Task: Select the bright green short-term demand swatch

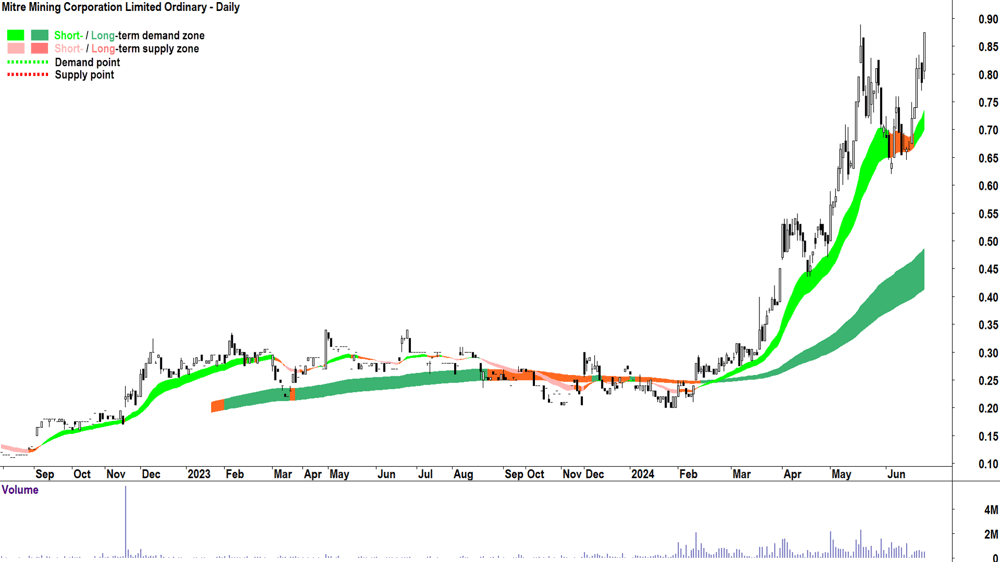Action: tap(16, 35)
